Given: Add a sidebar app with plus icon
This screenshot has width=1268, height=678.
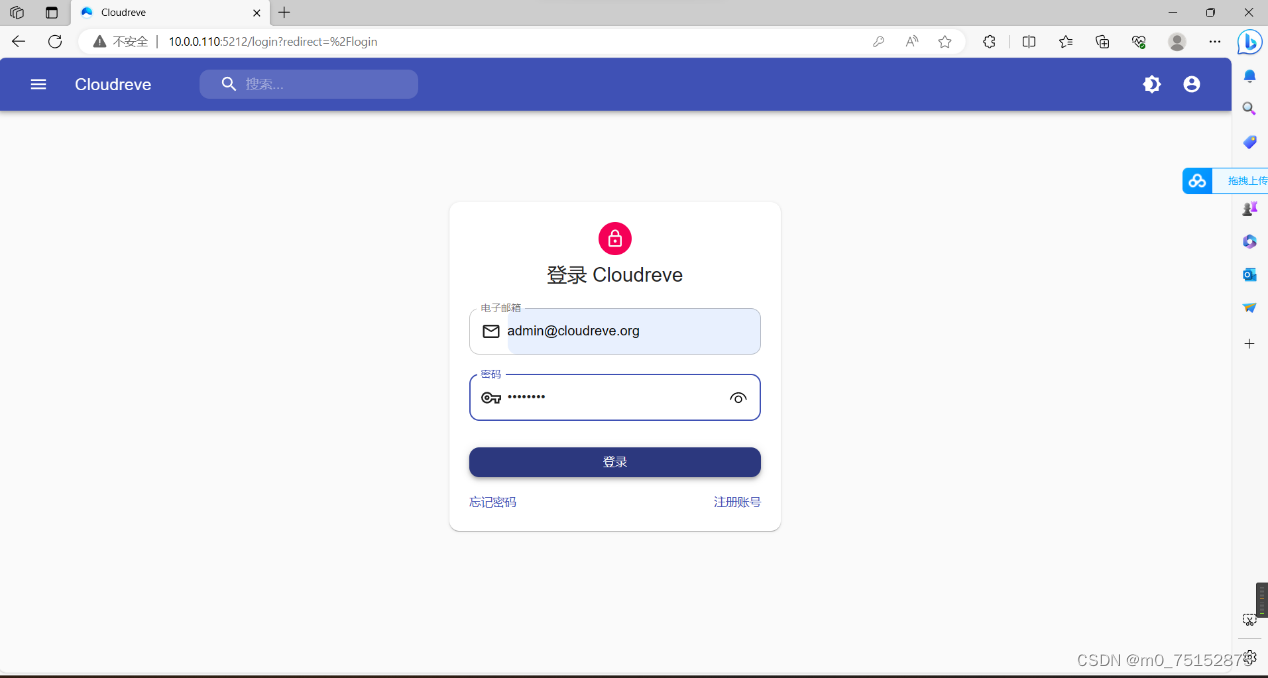Looking at the screenshot, I should coord(1249,343).
